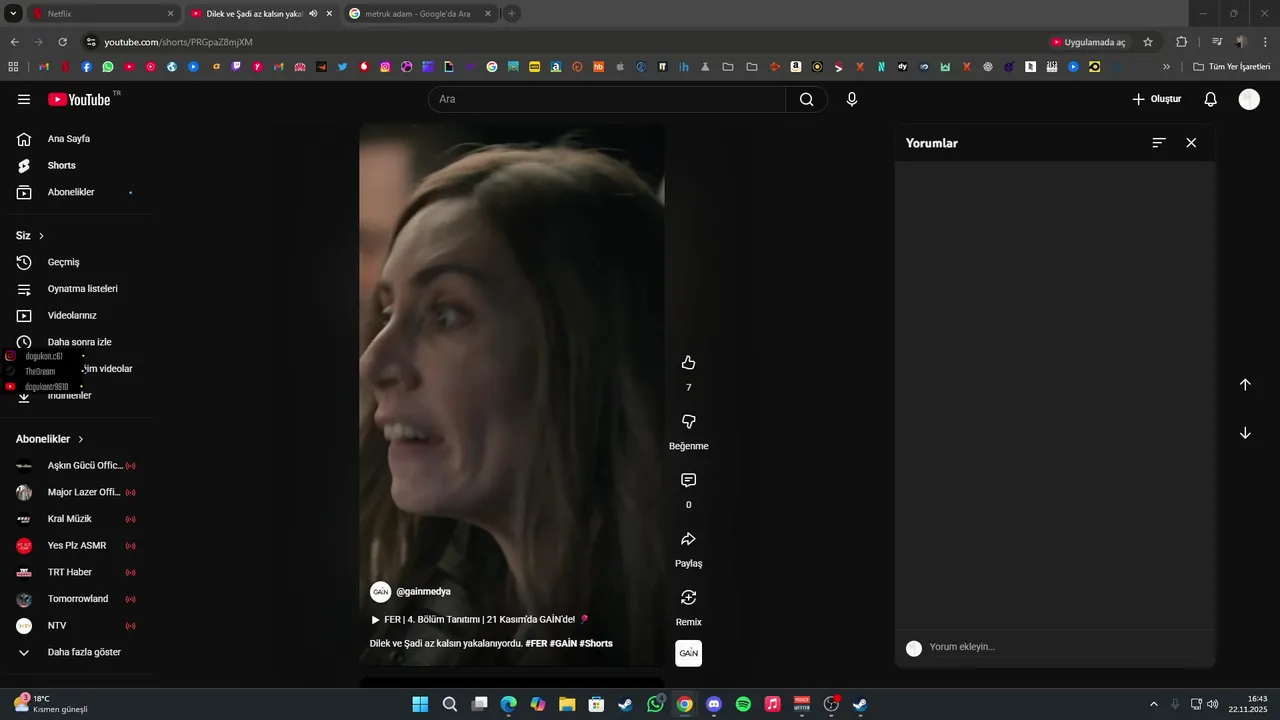This screenshot has height=720, width=1280.
Task: Dislike the Short with the thumbs-down icon
Action: [688, 422]
